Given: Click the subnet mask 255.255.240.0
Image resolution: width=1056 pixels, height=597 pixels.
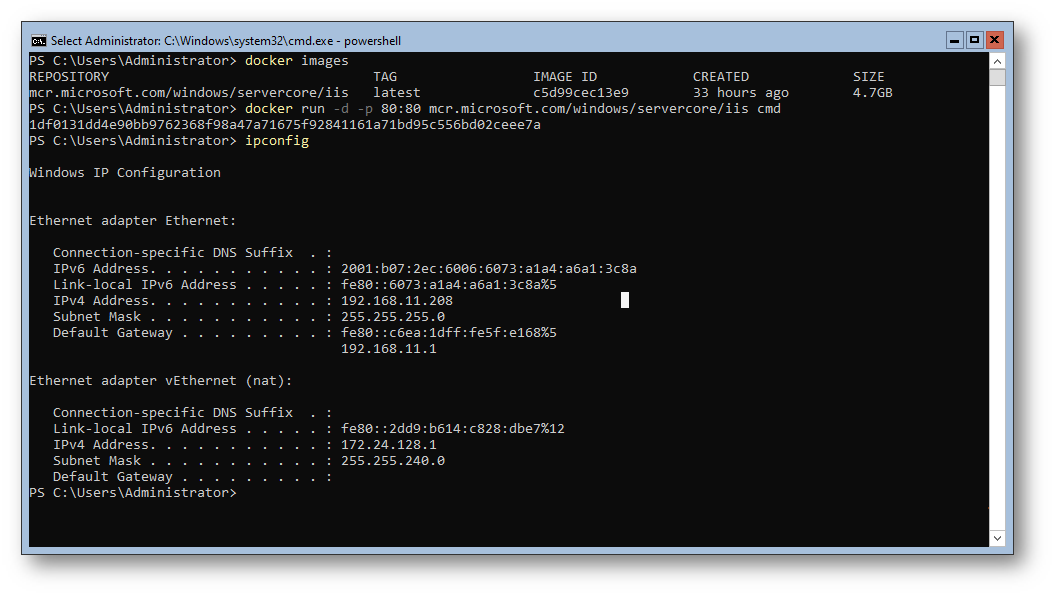Looking at the screenshot, I should coord(393,461).
